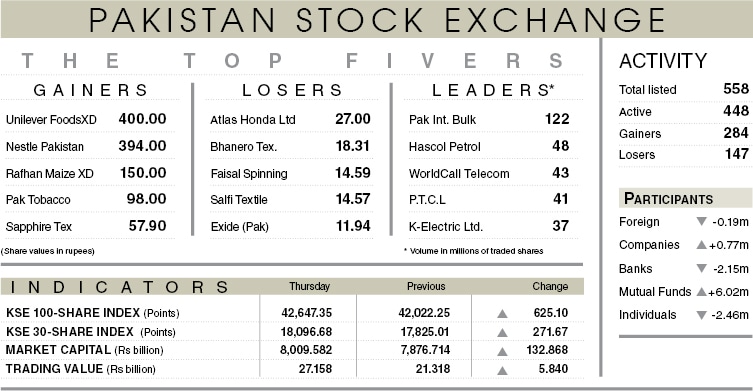Click the Participants section header
The image size is (753, 391).
click(668, 198)
